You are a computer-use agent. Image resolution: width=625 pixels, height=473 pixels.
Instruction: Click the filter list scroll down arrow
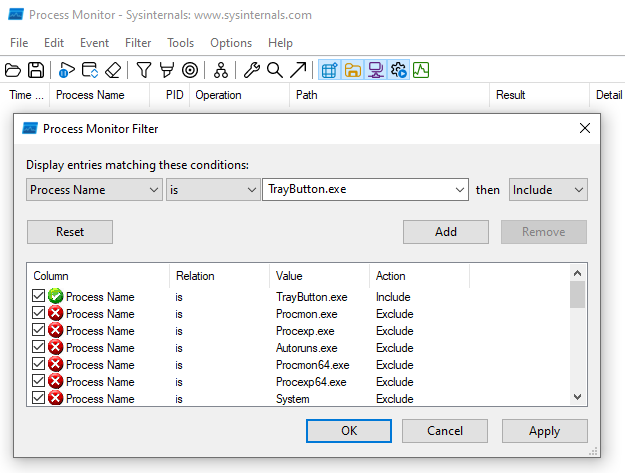coord(577,397)
